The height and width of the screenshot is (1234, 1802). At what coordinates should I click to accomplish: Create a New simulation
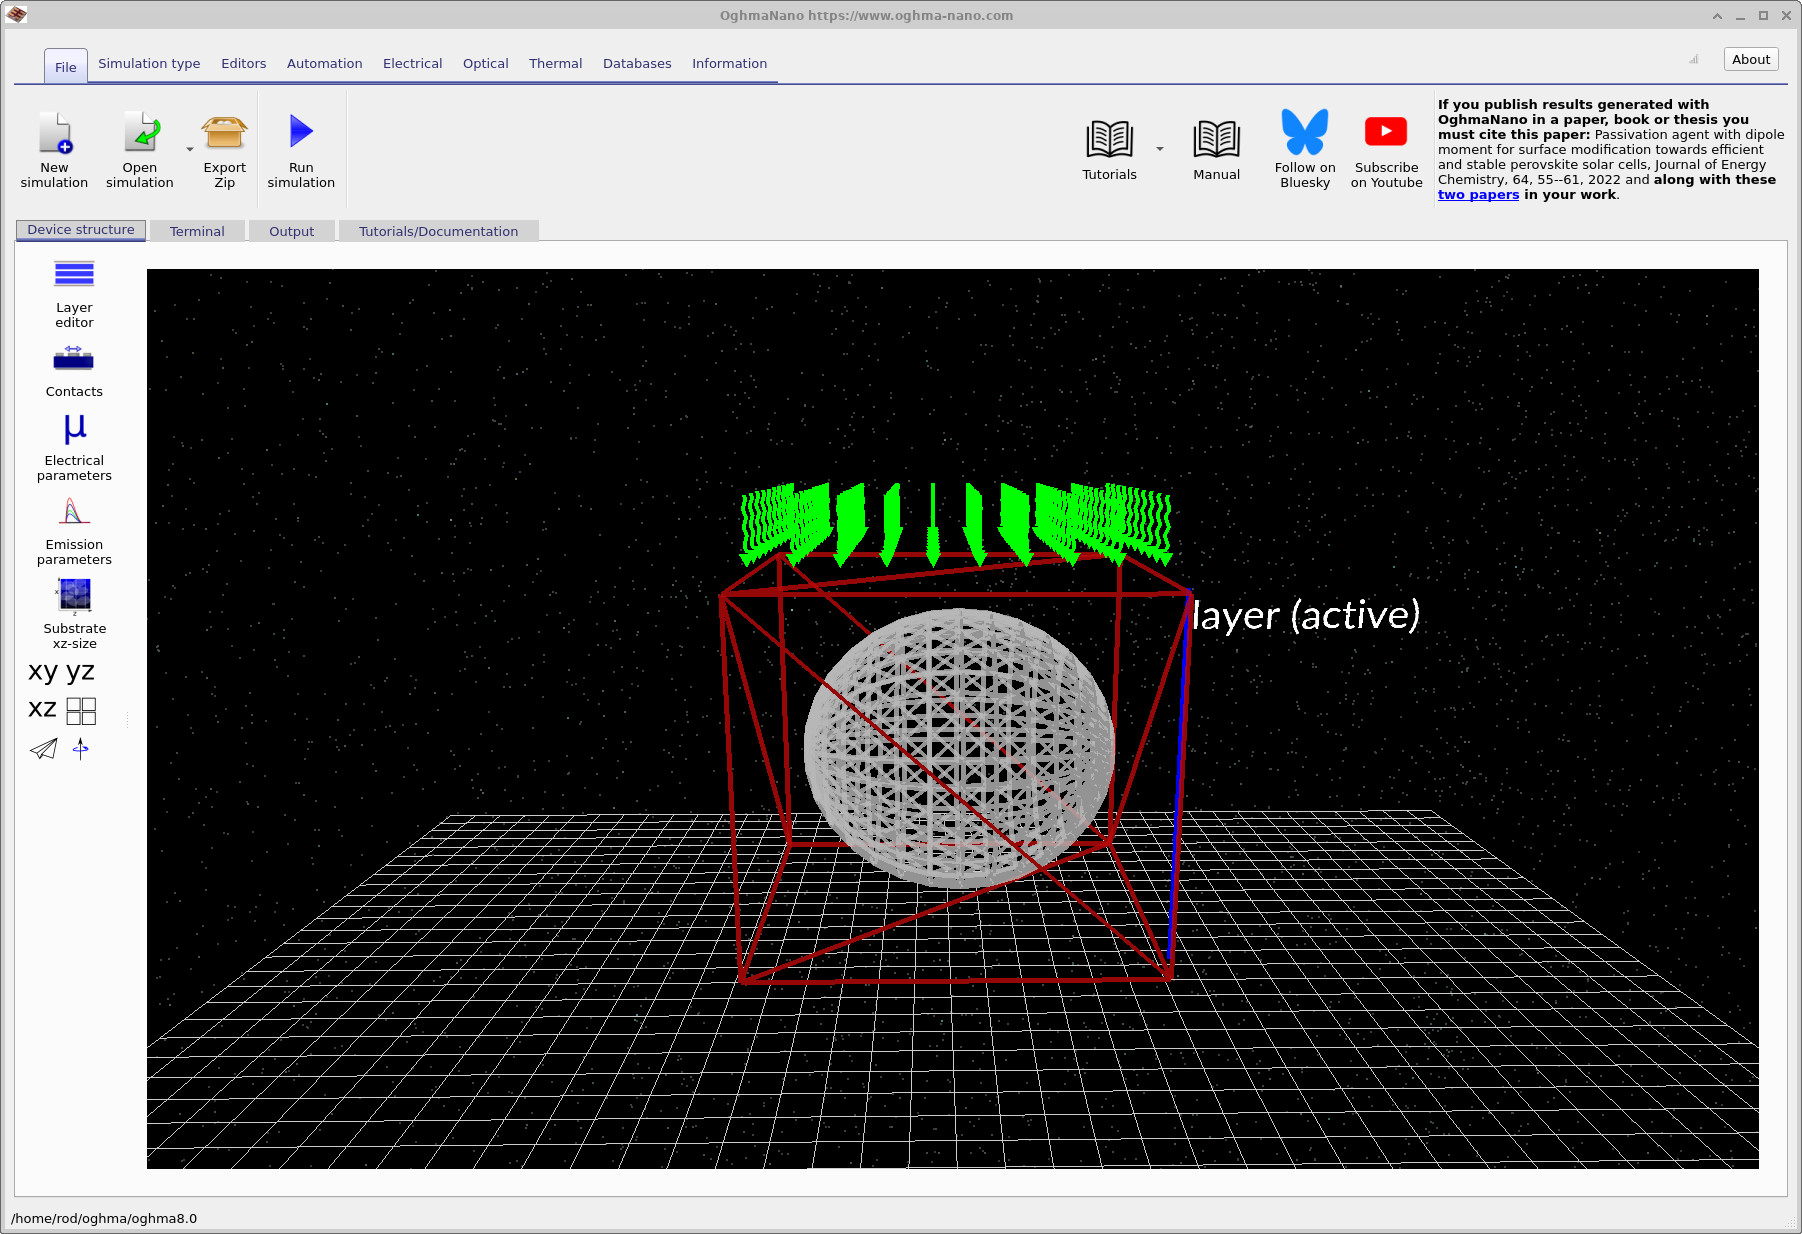click(x=55, y=132)
